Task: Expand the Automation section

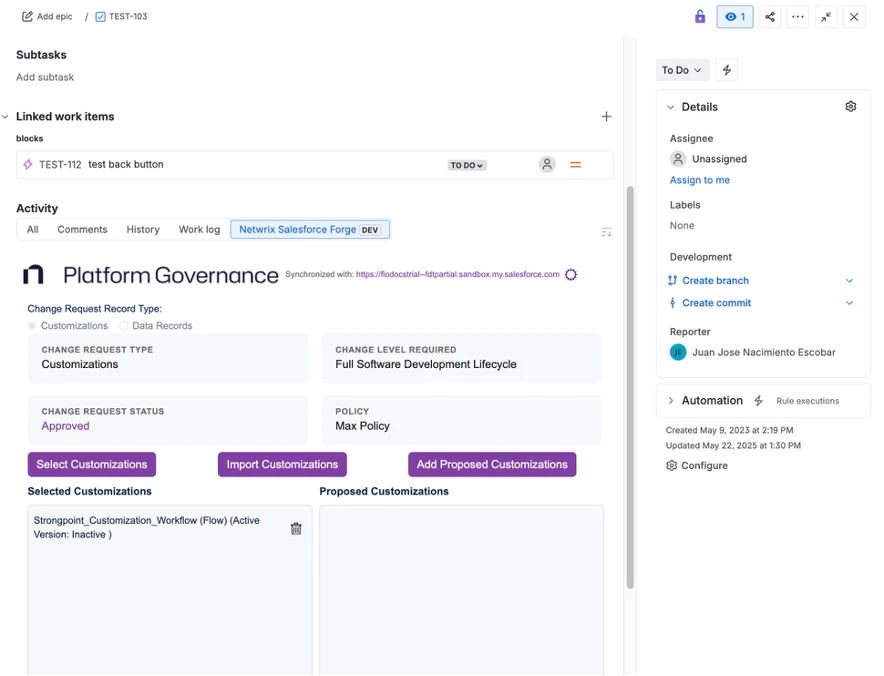Action: tap(671, 401)
